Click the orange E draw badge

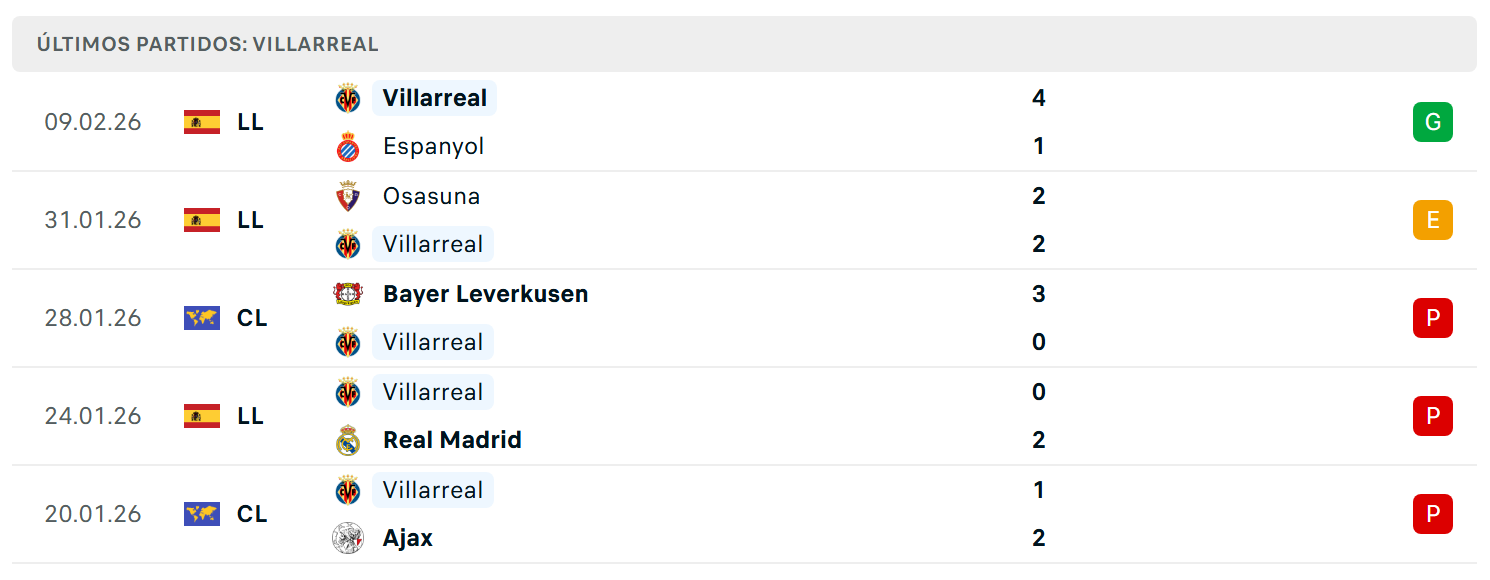click(x=1433, y=220)
